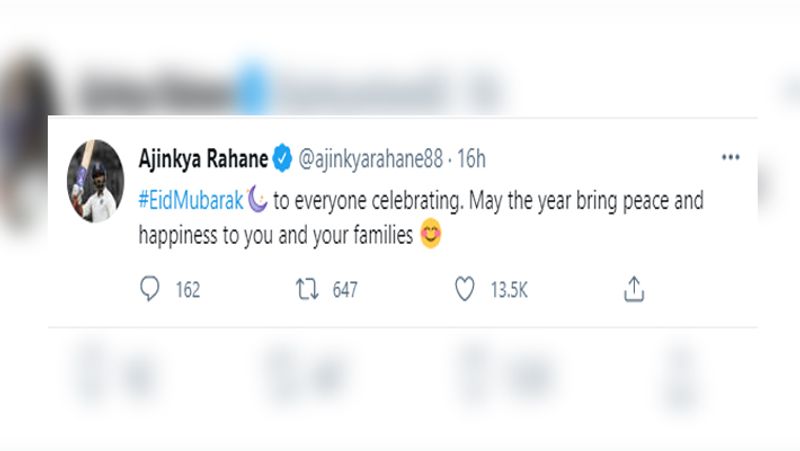
Task: Open the three-dot more options menu
Action: pyautogui.click(x=731, y=157)
